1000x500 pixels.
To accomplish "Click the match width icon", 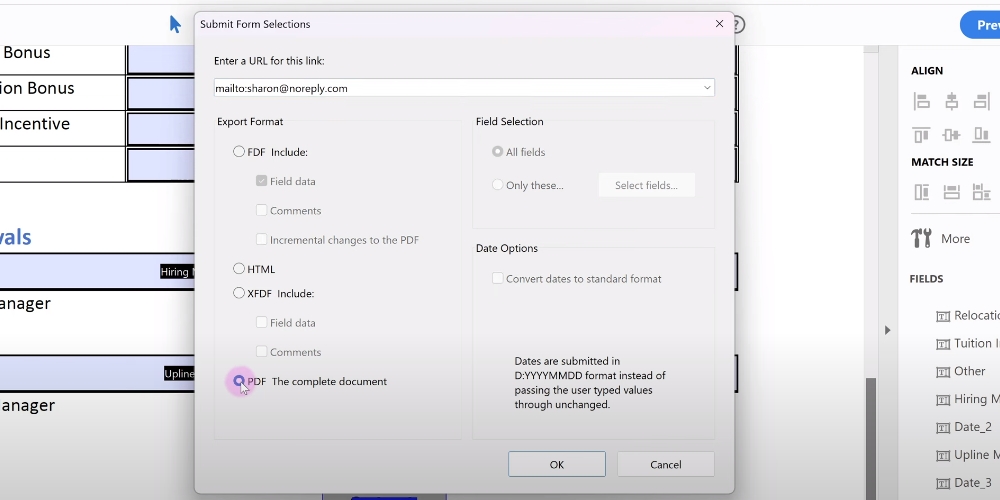I will pyautogui.click(x=951, y=192).
